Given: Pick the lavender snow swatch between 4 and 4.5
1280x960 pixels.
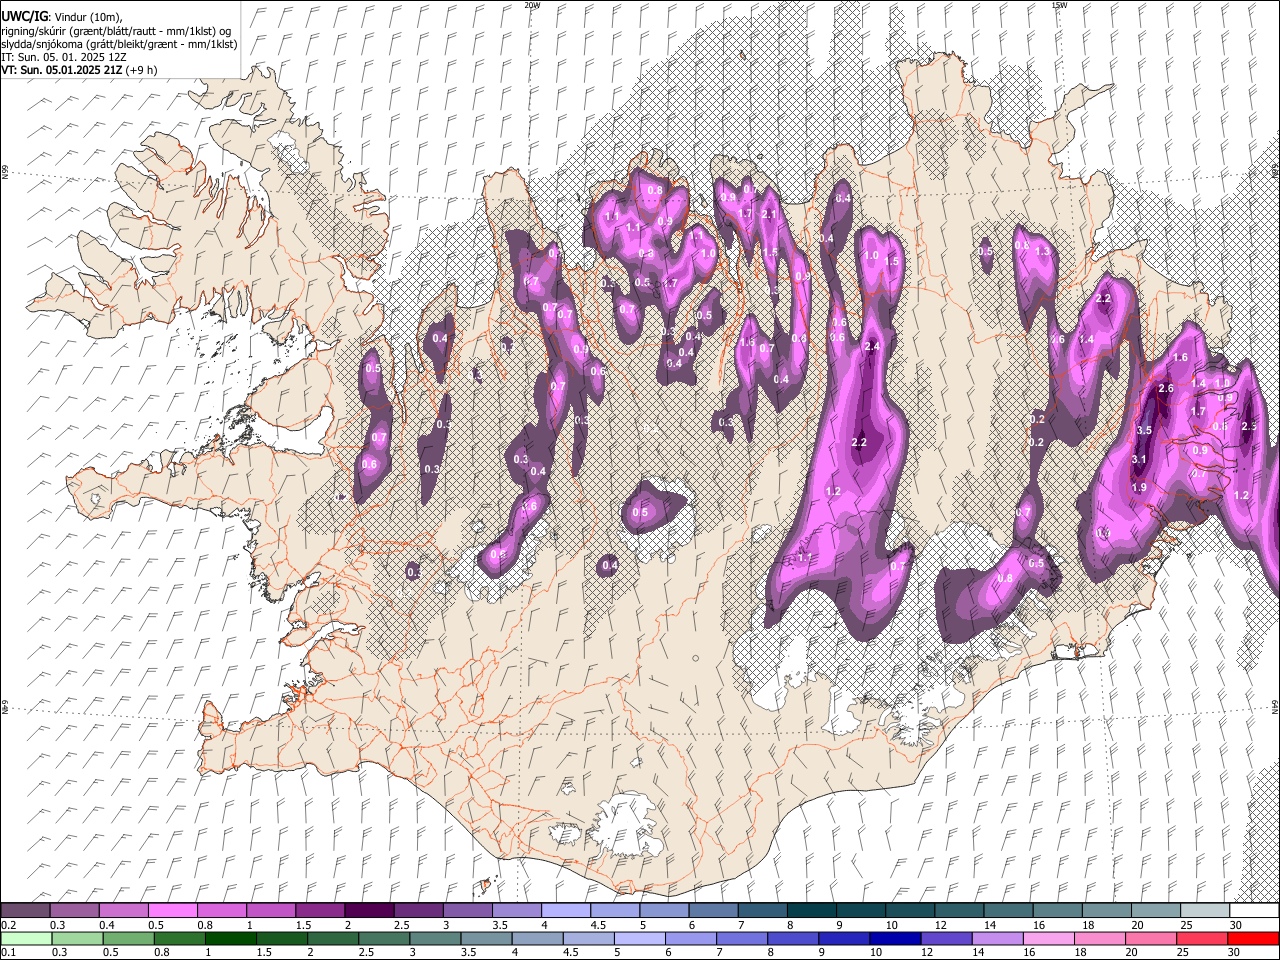Looking at the screenshot, I should pyautogui.click(x=566, y=910).
